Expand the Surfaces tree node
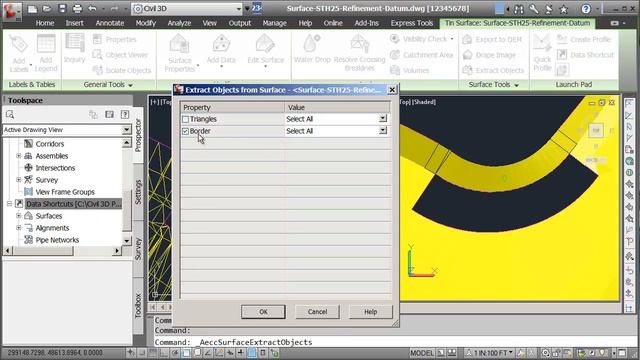The width and height of the screenshot is (640, 360). pos(19,216)
